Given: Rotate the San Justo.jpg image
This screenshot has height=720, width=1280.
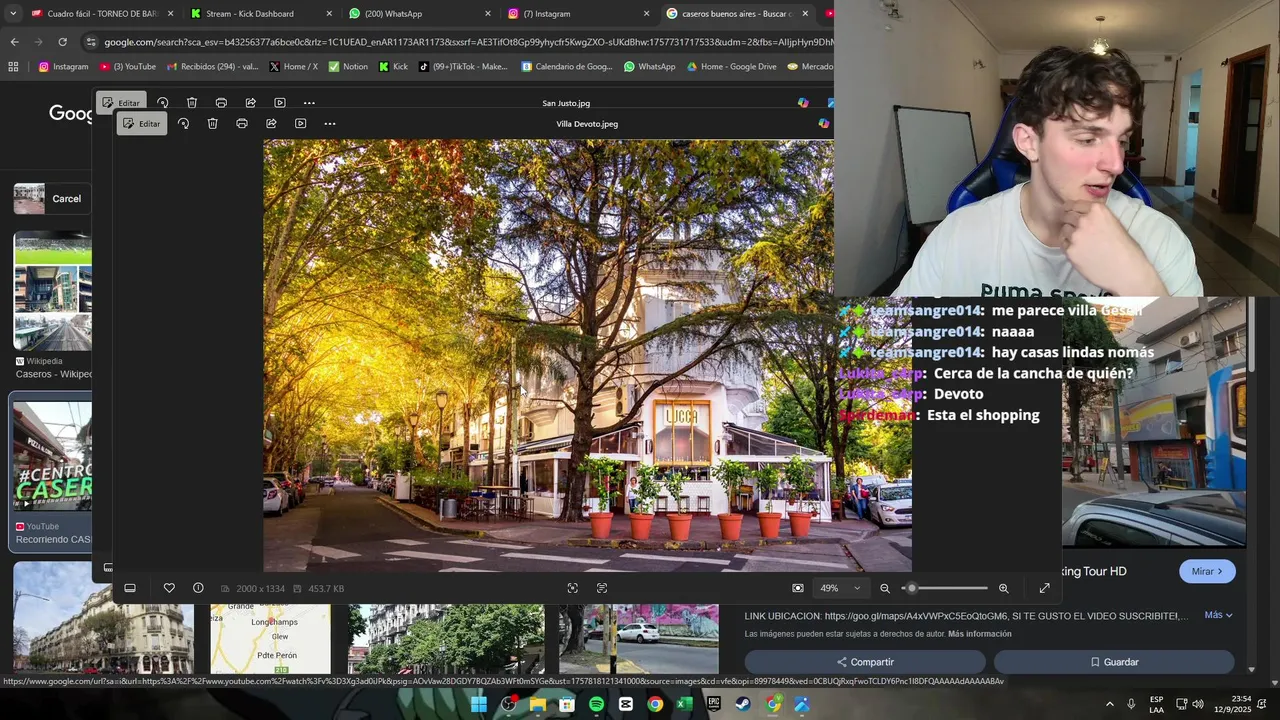Looking at the screenshot, I should point(163,103).
